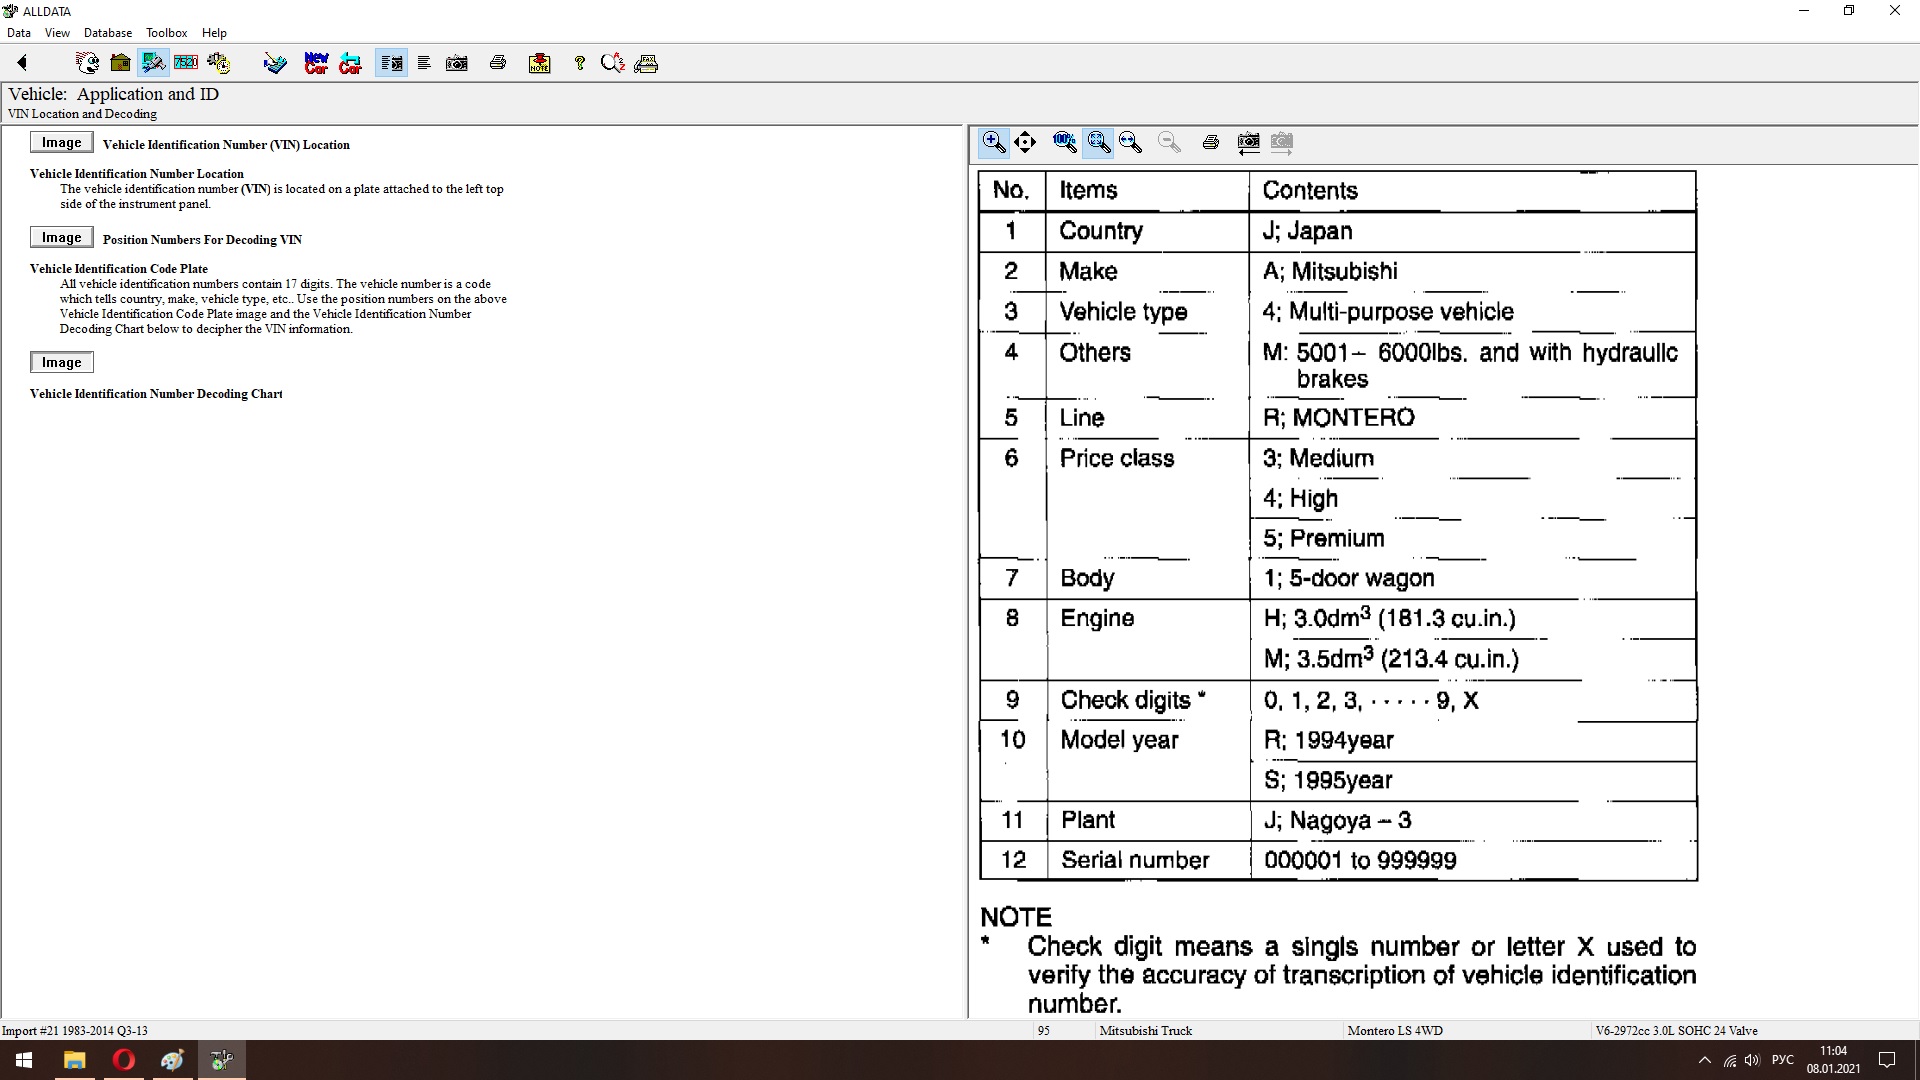Open the NOTE pushpin icon

point(540,63)
